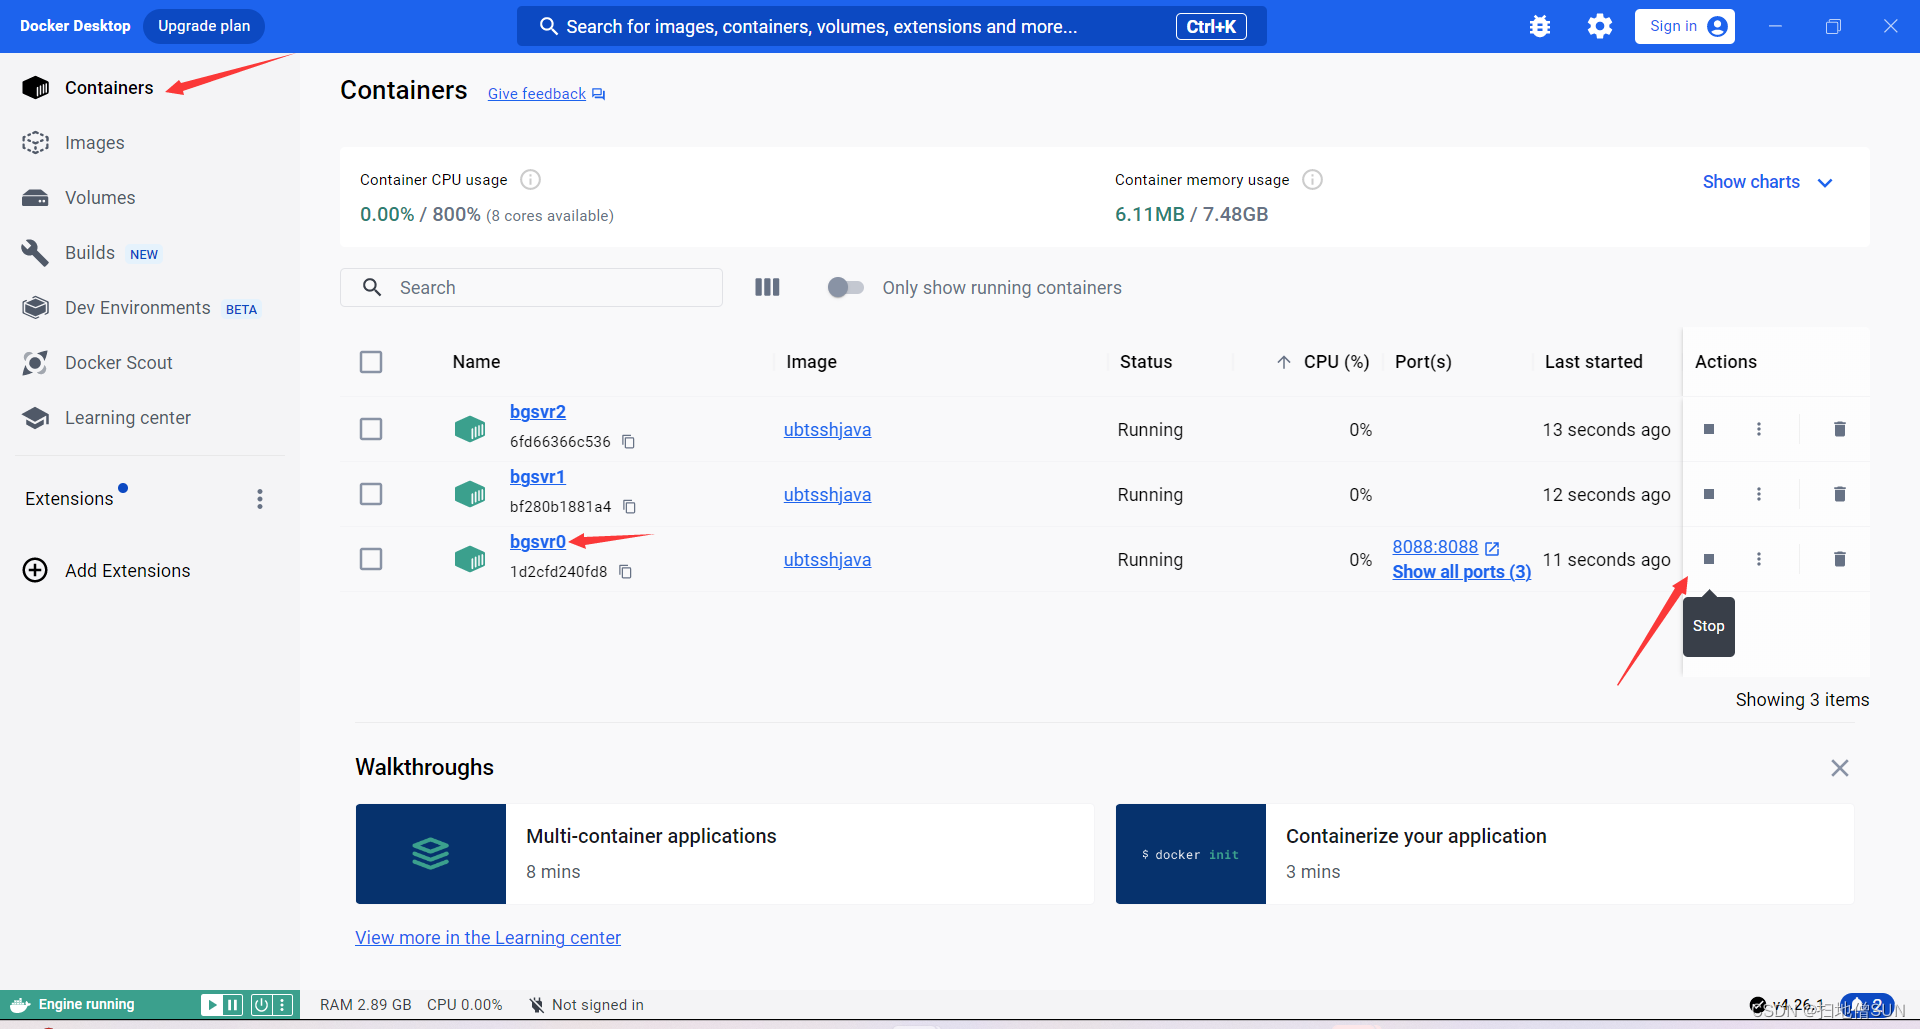The image size is (1920, 1029).
Task: Click the bgsvr0 container cube icon
Action: click(470, 559)
